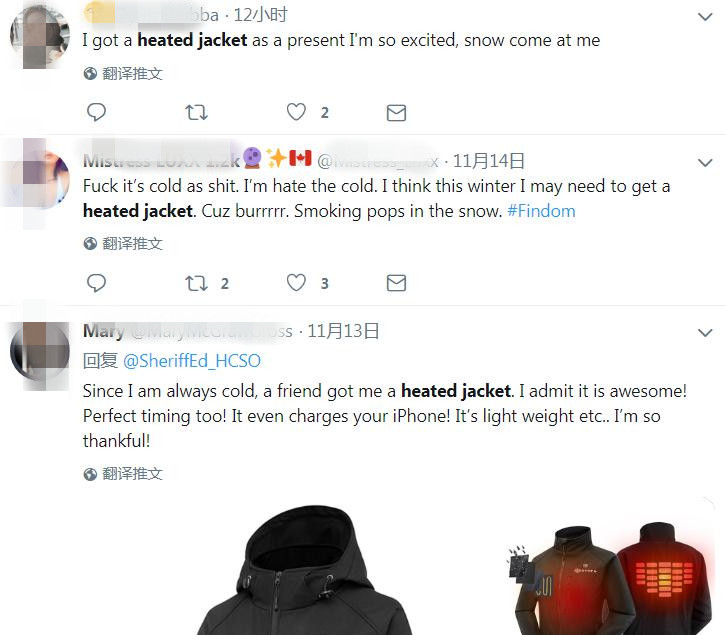
Task: Reply to the #Findom cold weather tweet
Action: point(96,283)
